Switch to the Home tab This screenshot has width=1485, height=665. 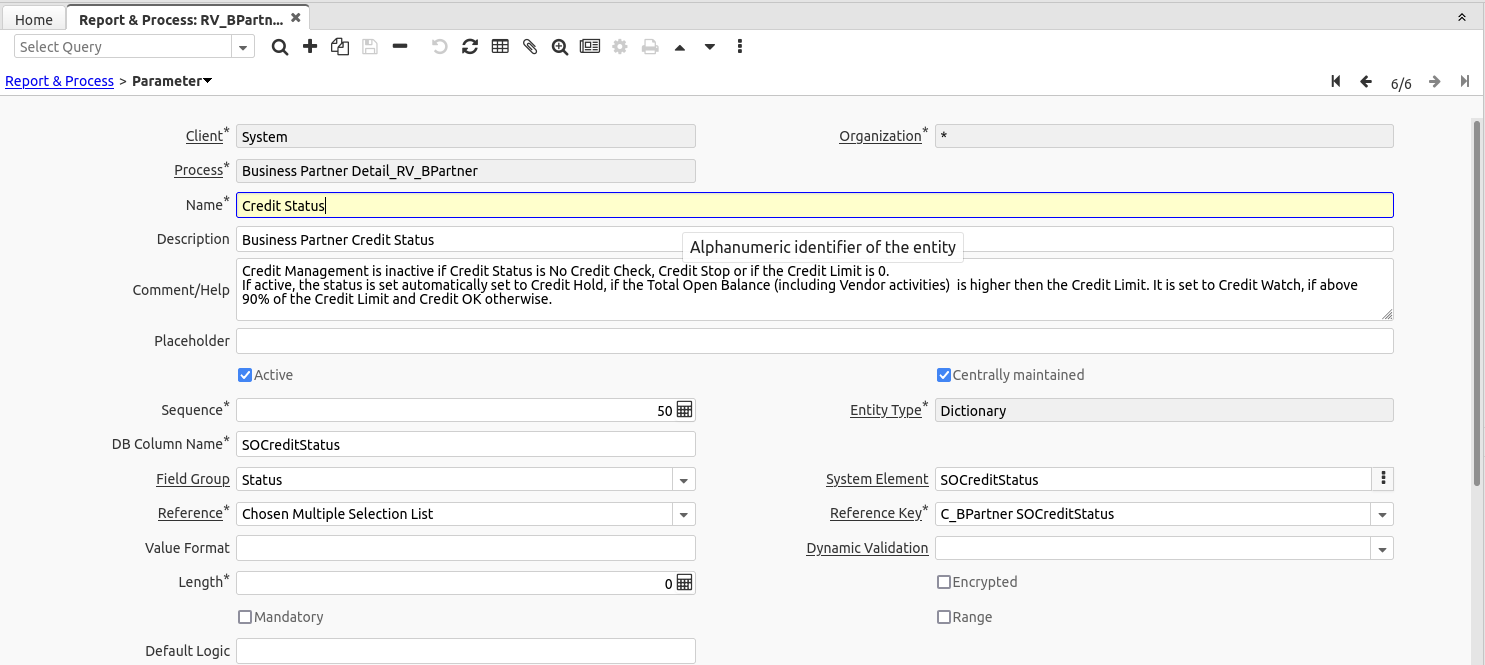pyautogui.click(x=34, y=20)
